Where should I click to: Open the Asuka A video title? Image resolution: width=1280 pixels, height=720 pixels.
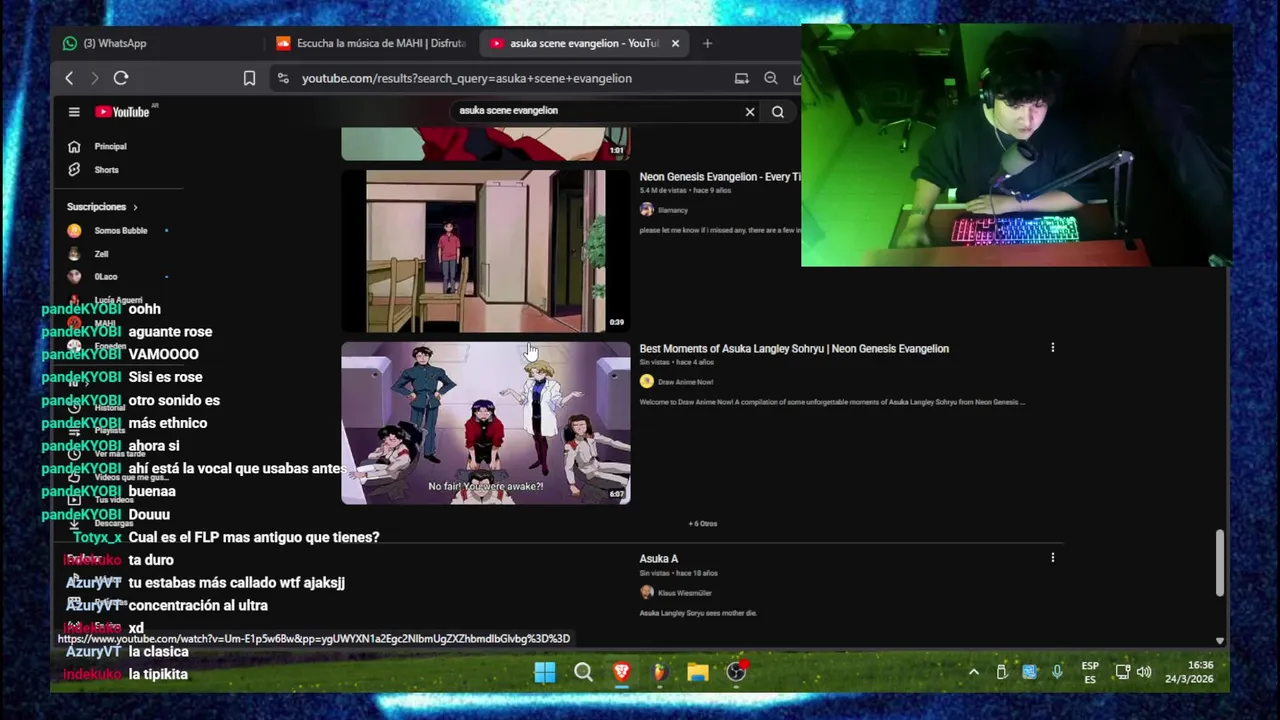click(659, 559)
